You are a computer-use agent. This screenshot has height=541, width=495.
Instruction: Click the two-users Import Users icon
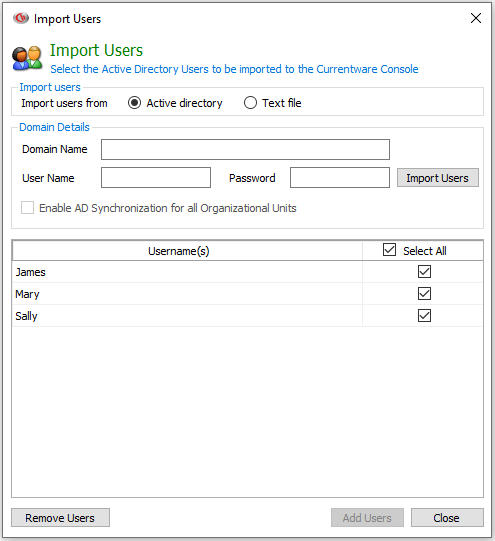coord(27,58)
